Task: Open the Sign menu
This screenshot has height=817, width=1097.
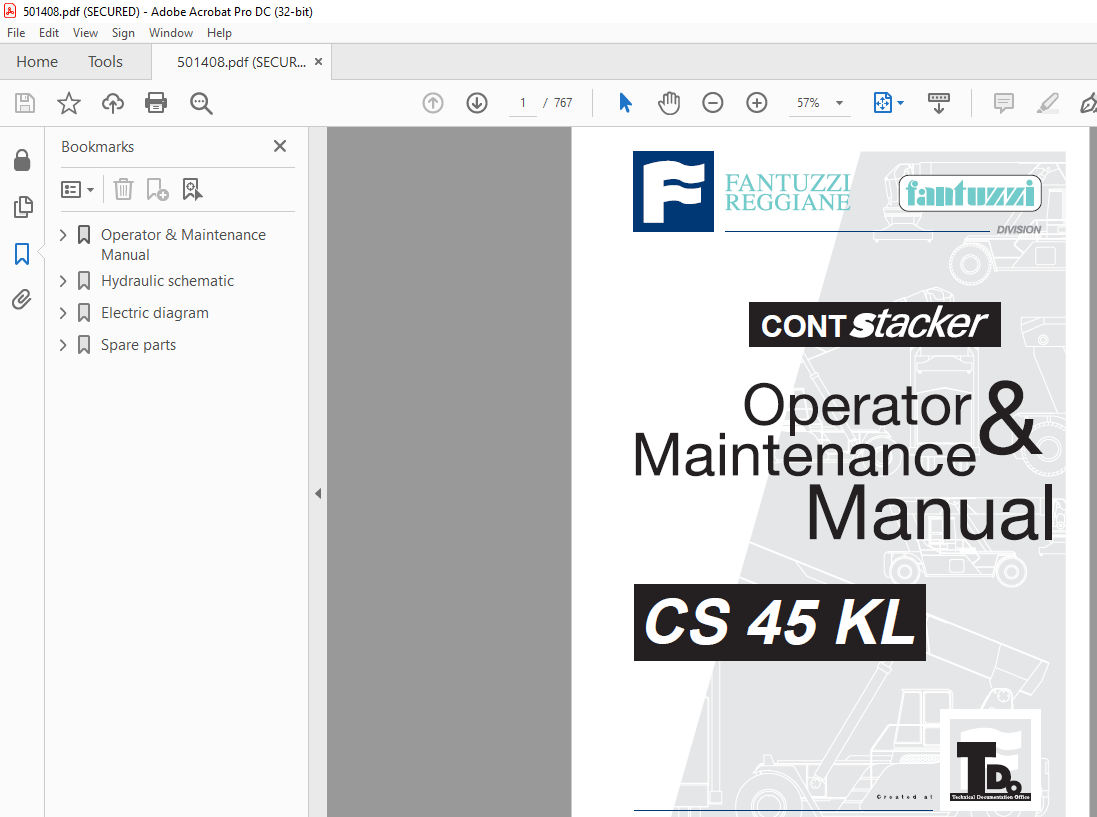Action: coord(123,33)
